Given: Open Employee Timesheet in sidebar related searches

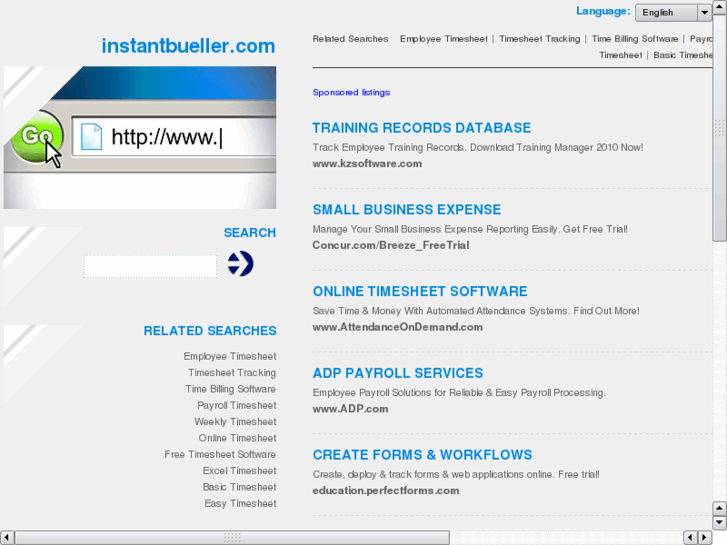Looking at the screenshot, I should (230, 356).
